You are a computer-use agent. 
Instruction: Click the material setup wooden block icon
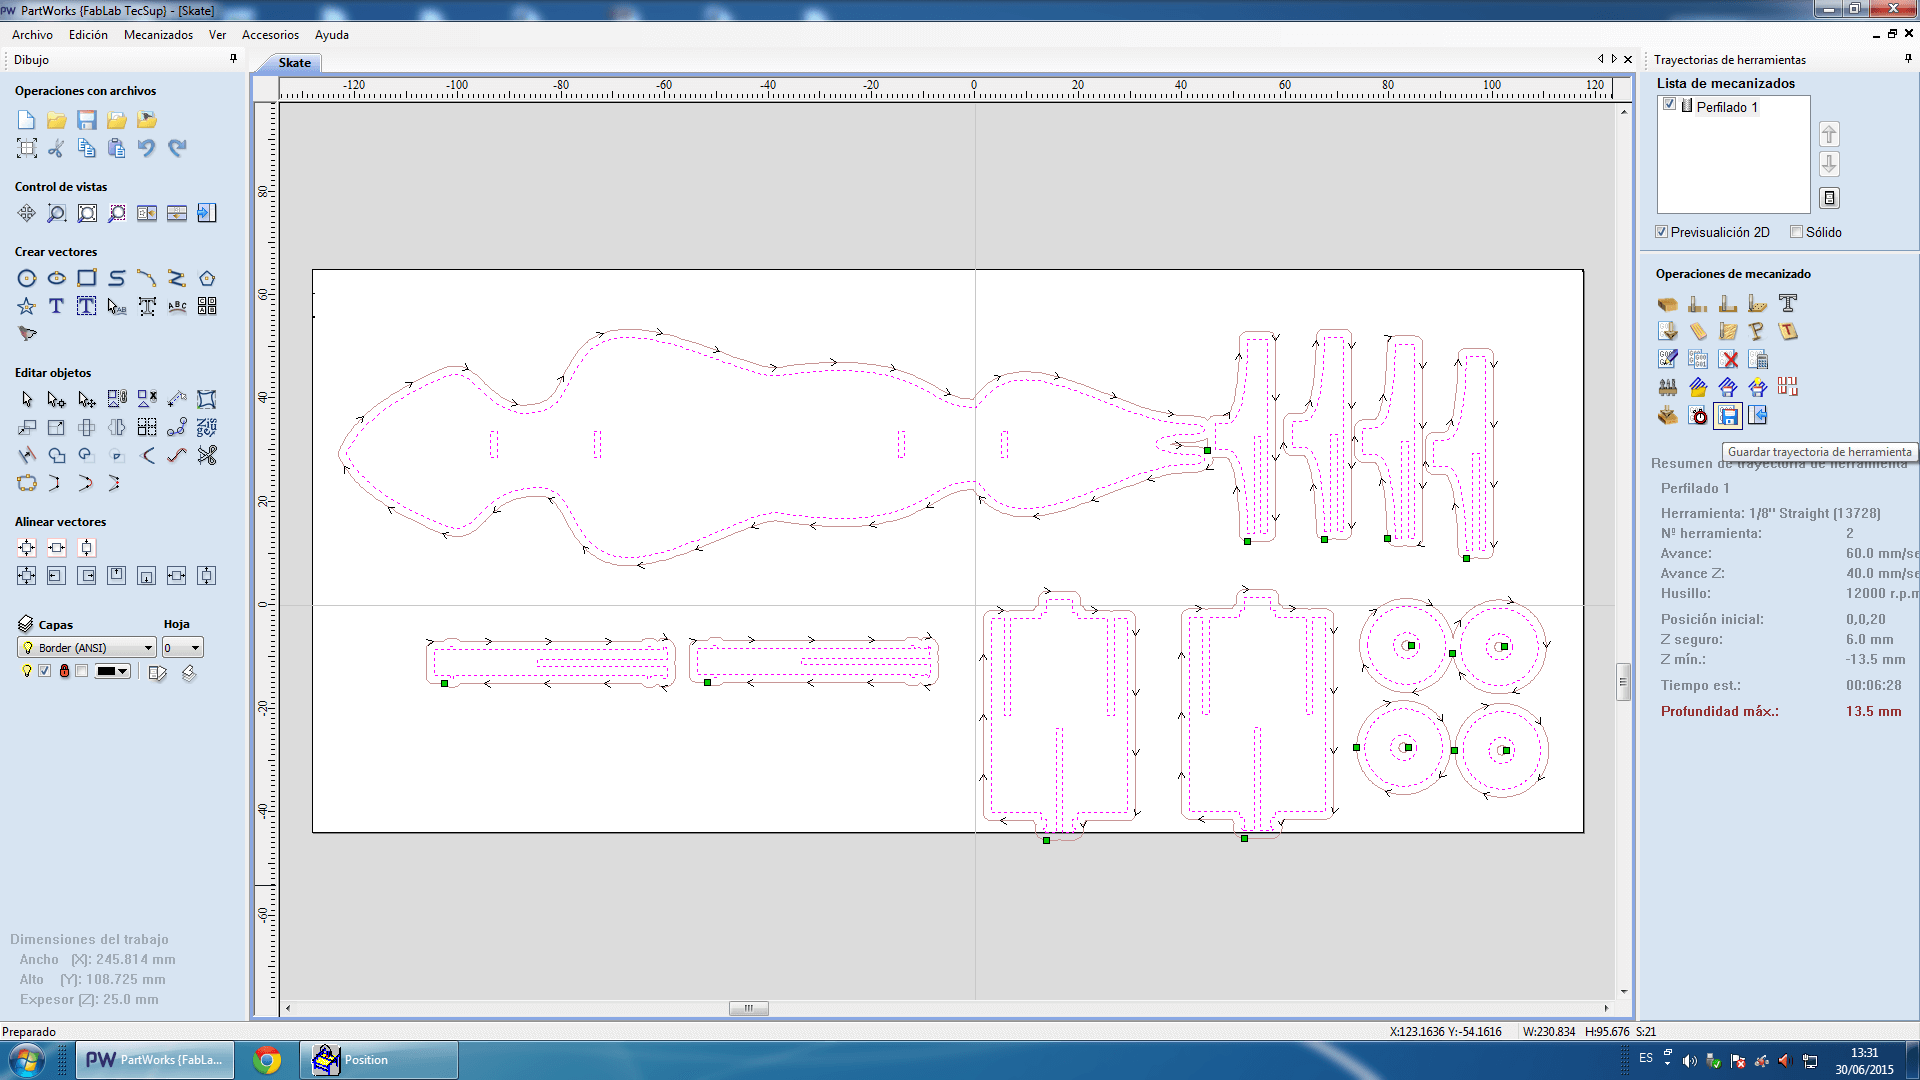(1668, 303)
